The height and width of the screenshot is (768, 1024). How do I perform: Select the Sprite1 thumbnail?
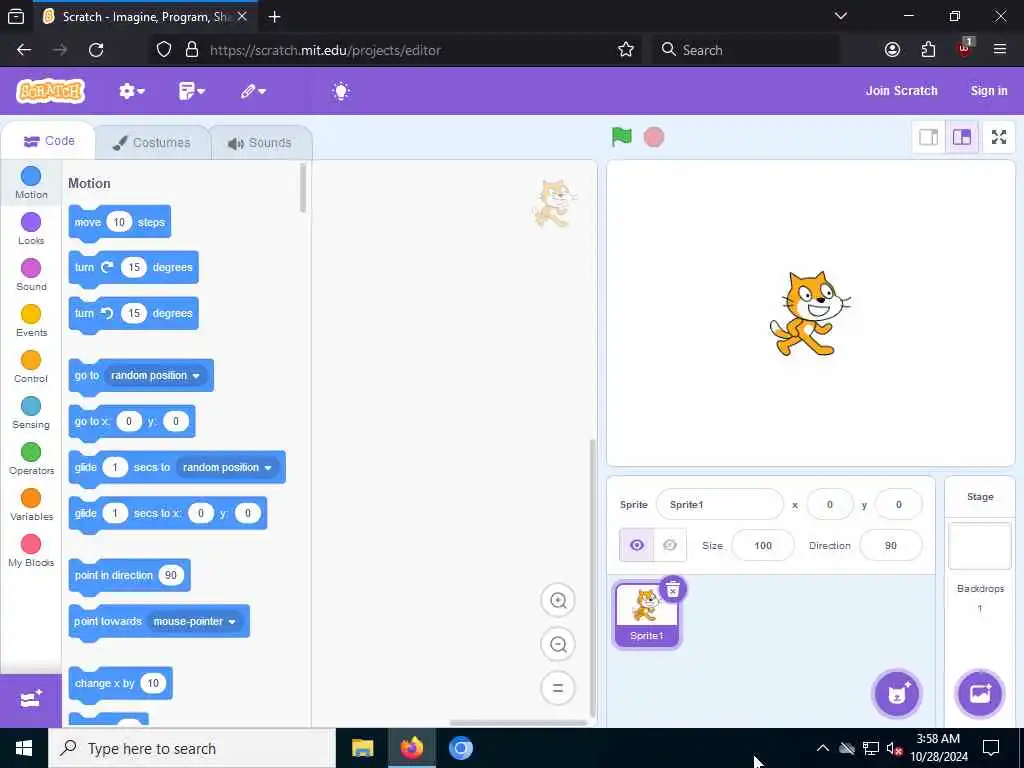click(647, 615)
